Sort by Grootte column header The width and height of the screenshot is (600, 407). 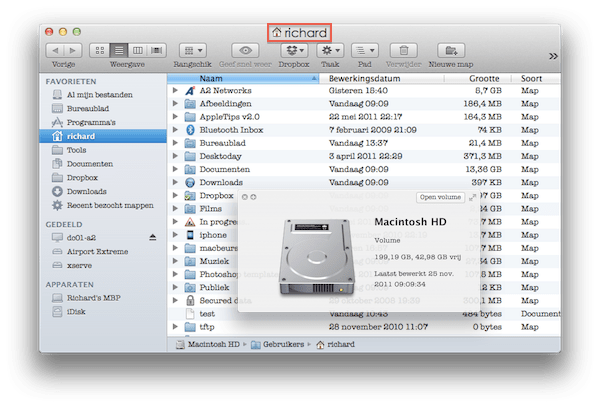coord(477,78)
